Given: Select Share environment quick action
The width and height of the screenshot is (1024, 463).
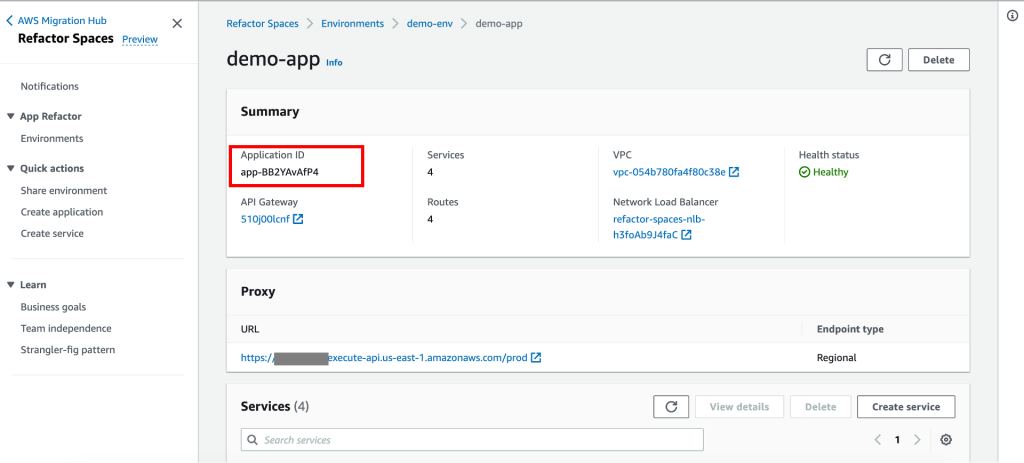Looking at the screenshot, I should 64,191.
